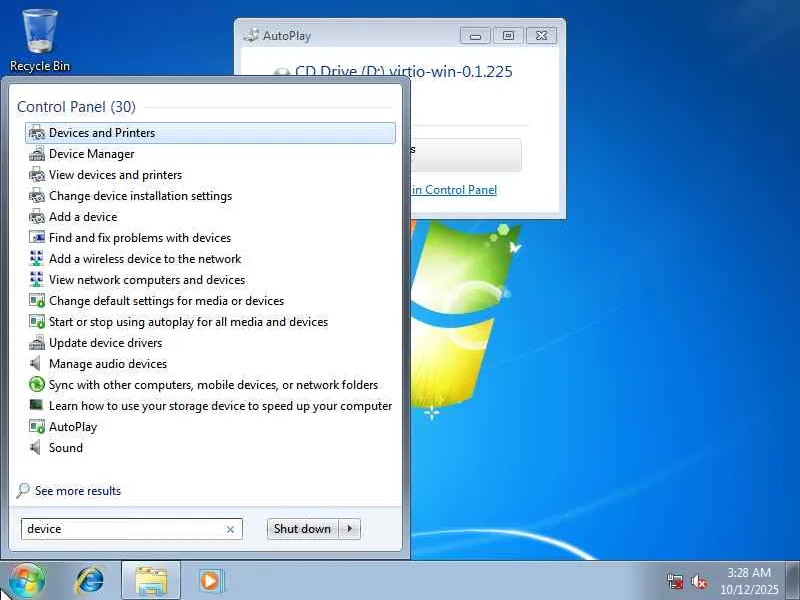The image size is (800, 600).
Task: Select AutoPlay result text
Action: click(x=73, y=427)
